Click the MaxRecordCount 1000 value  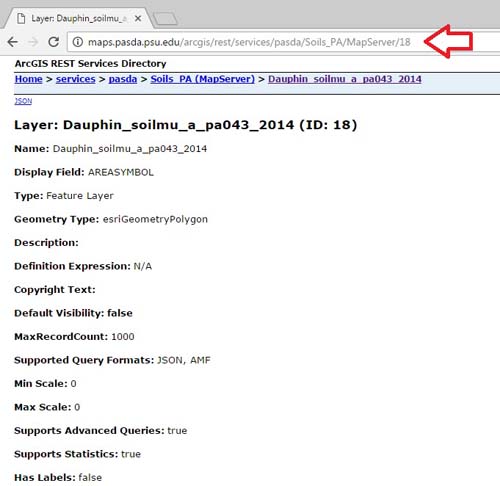123,337
